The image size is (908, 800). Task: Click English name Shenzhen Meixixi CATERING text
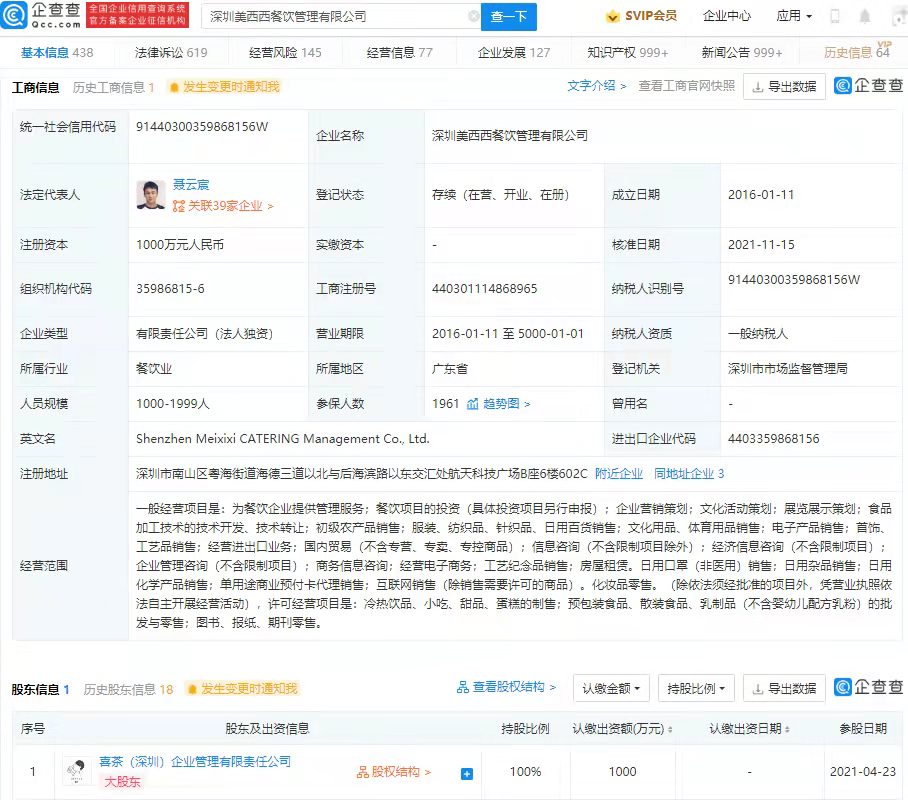(x=283, y=439)
